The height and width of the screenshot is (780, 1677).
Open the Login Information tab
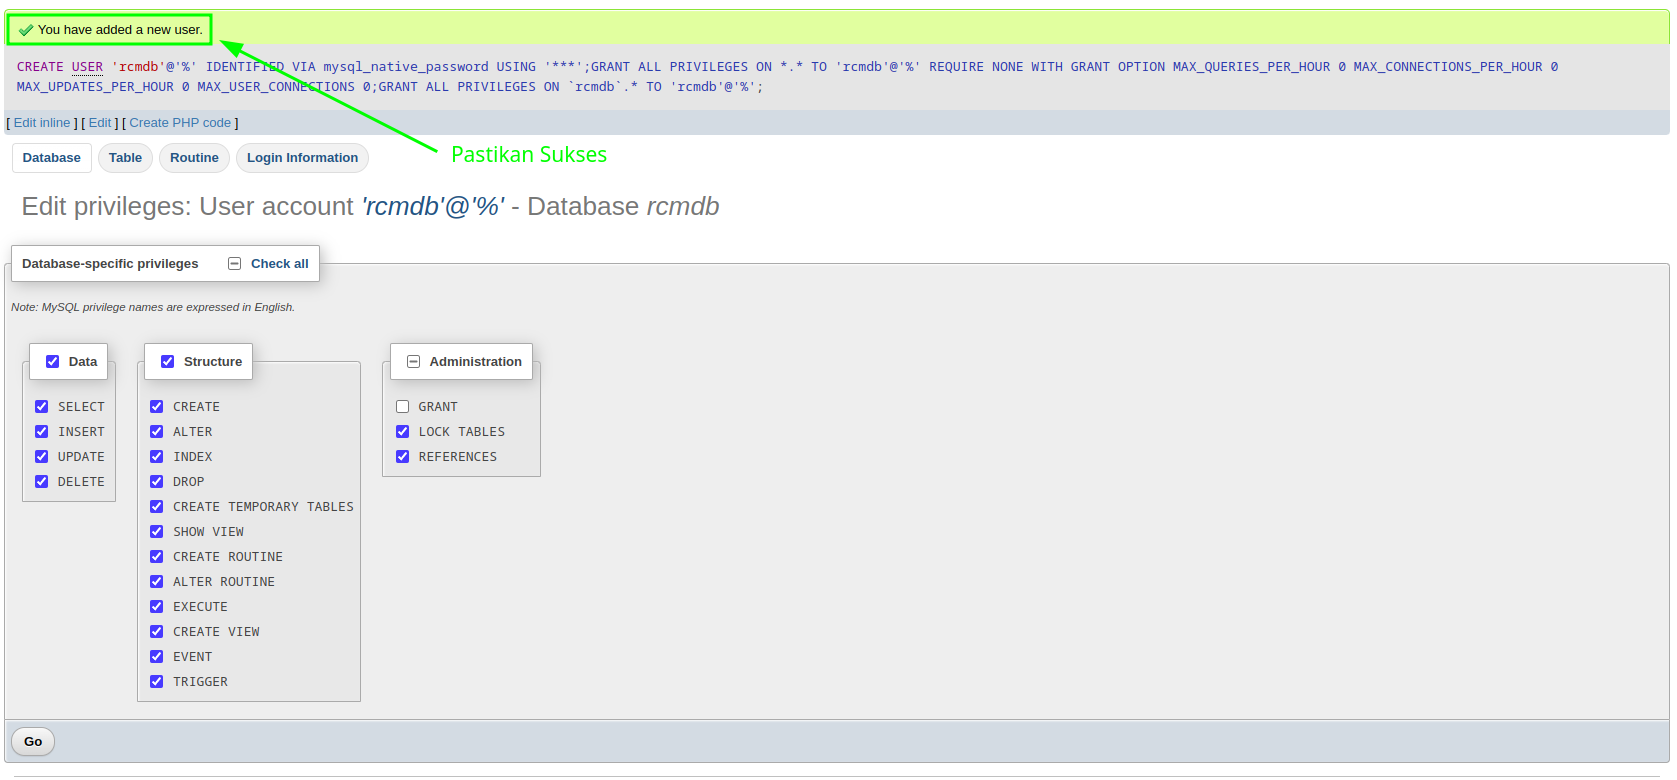[303, 158]
